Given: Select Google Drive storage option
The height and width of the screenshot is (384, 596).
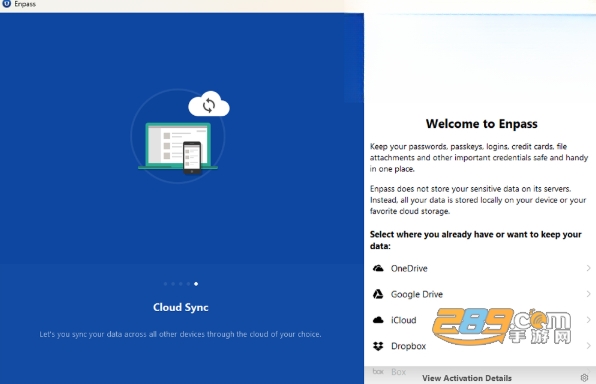Looking at the screenshot, I should point(481,294).
